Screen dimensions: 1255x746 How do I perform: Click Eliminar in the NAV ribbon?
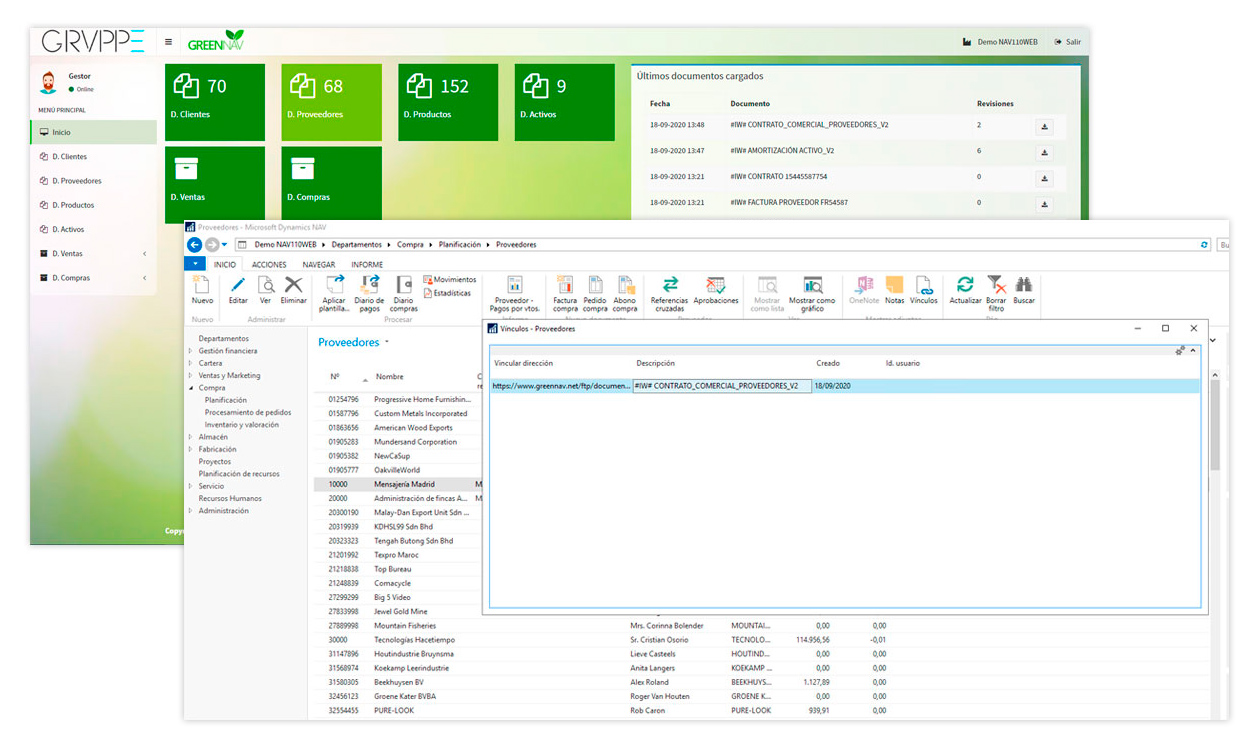[x=293, y=291]
